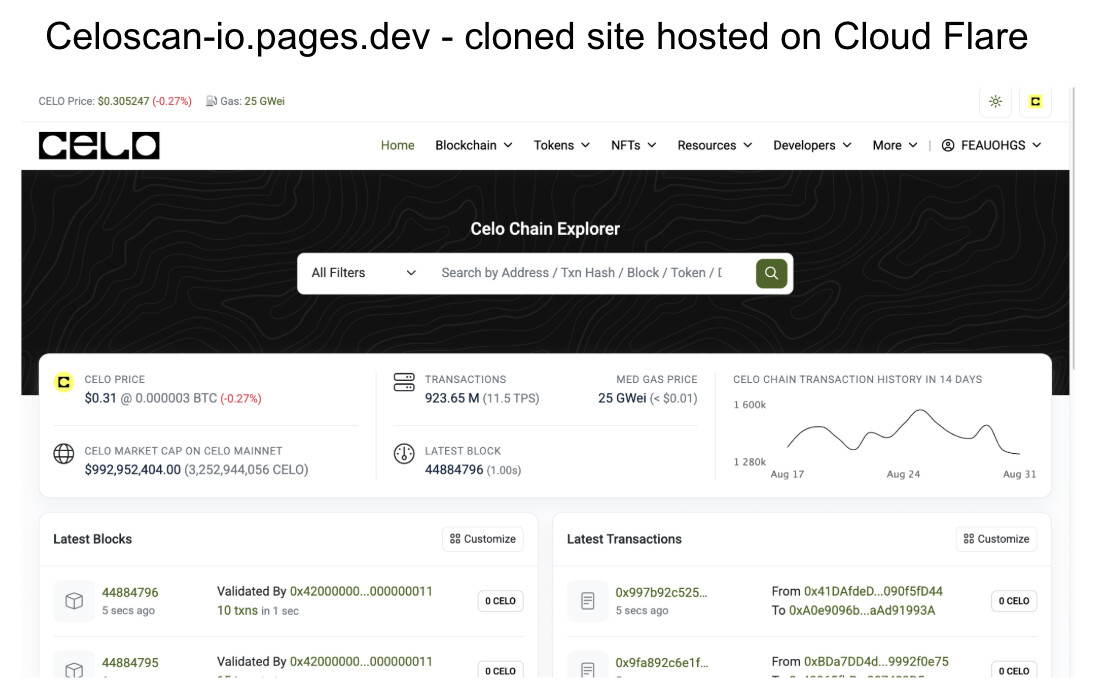Customize the Latest Transactions panel
Viewport: 1106px width, 696px height.
pos(997,539)
